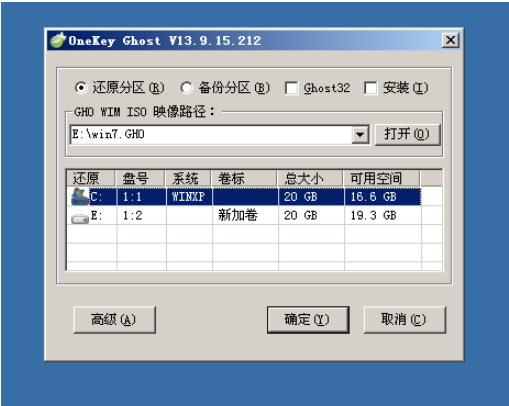
Task: Click the 卷标 column header
Action: 244,178
